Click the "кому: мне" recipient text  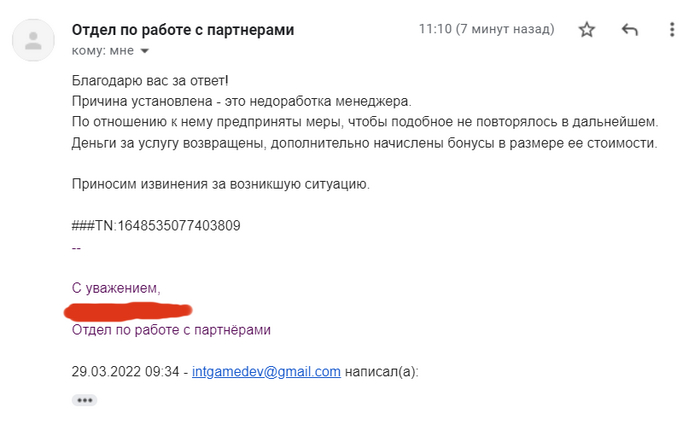coord(102,51)
